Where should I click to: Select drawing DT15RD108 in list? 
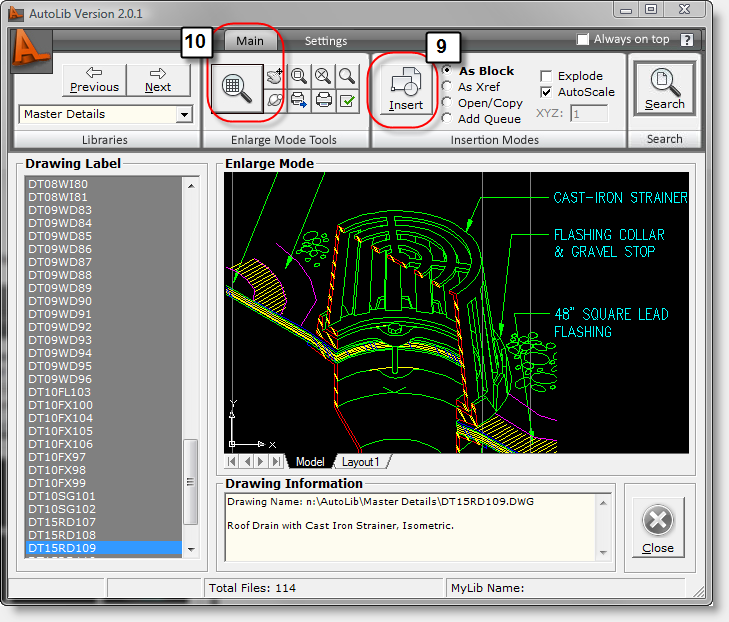(105, 536)
